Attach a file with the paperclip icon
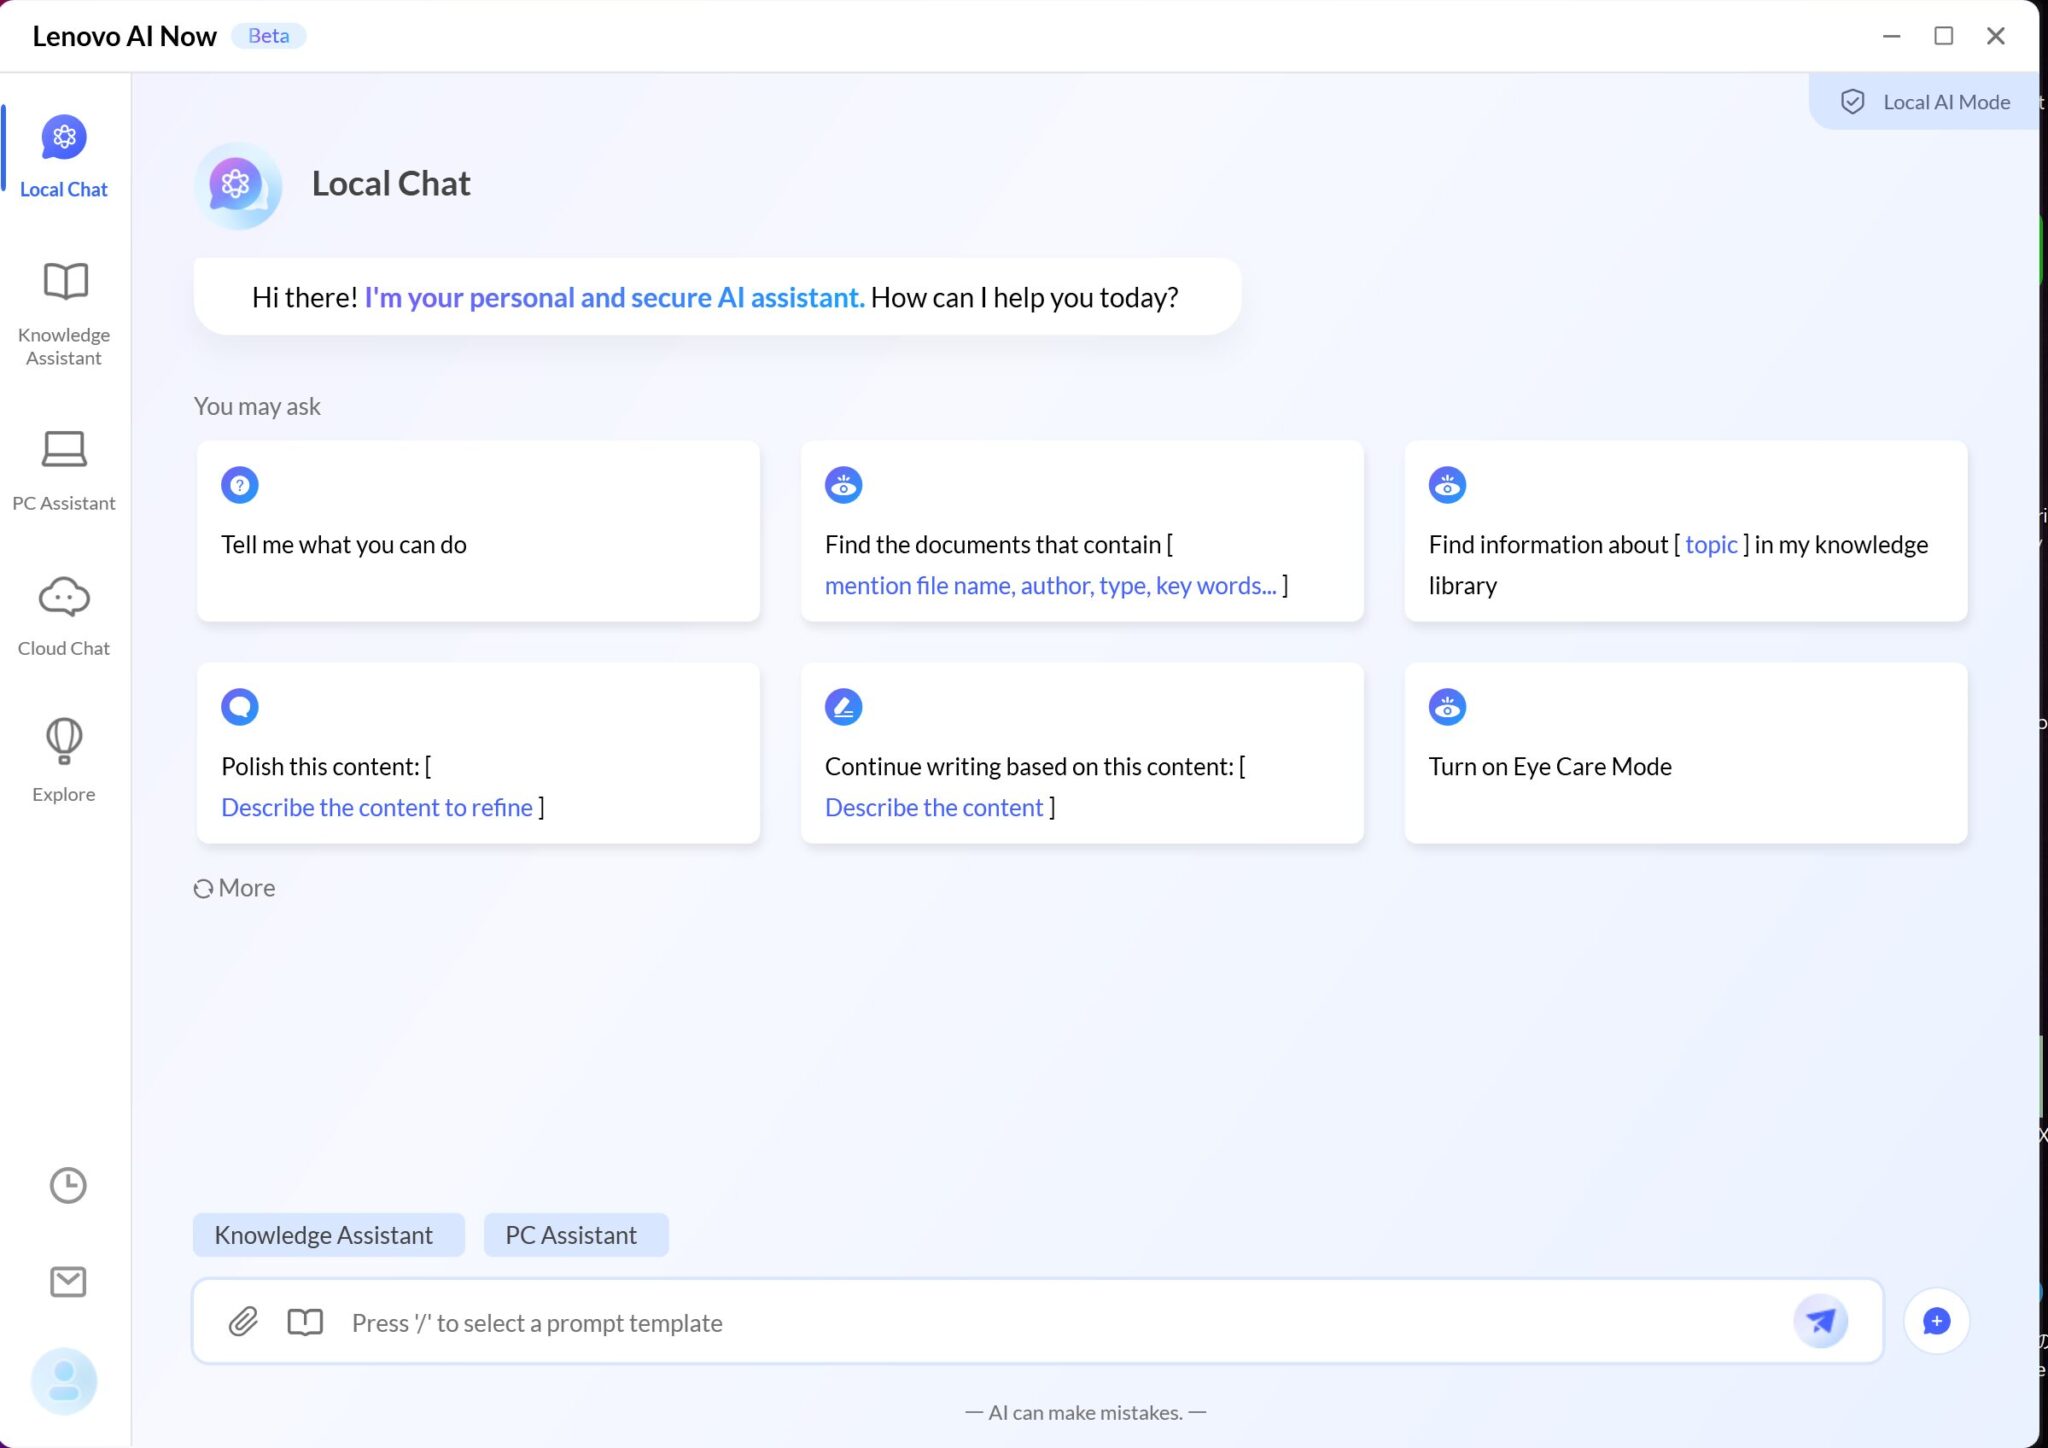 (243, 1322)
